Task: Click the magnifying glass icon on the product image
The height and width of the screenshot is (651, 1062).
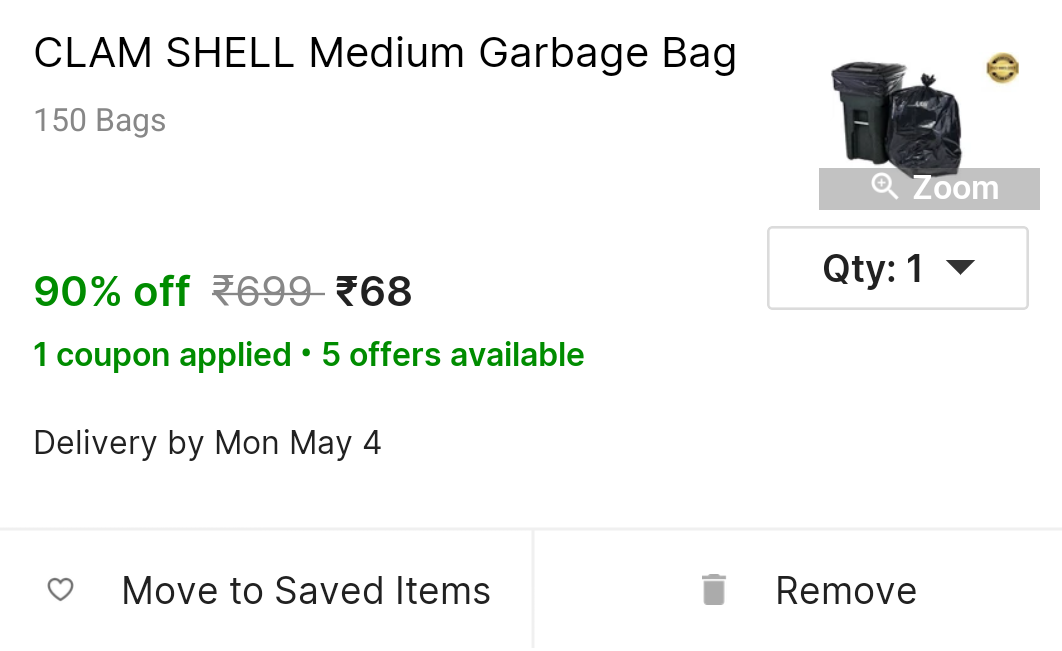Action: (x=884, y=186)
